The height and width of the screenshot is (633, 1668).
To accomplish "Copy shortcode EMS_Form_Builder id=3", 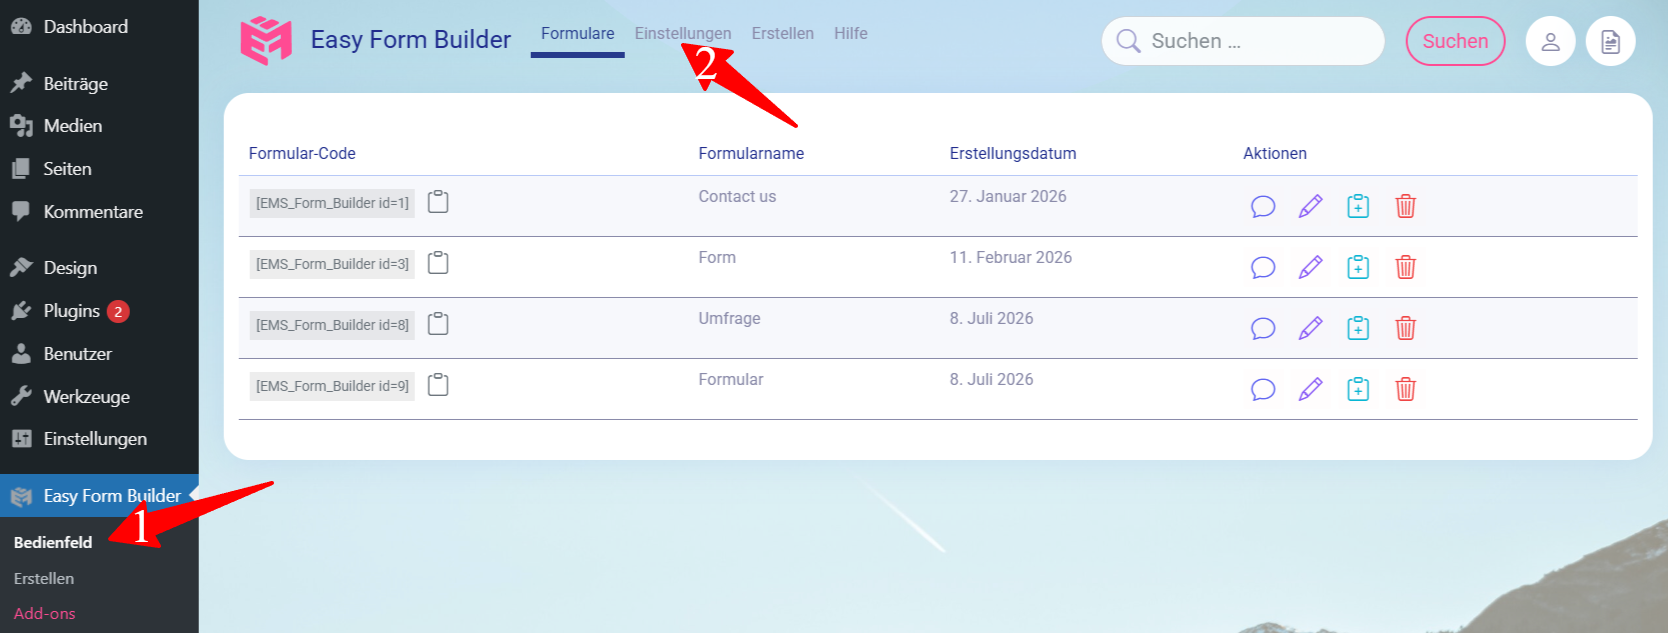I will 438,263.
